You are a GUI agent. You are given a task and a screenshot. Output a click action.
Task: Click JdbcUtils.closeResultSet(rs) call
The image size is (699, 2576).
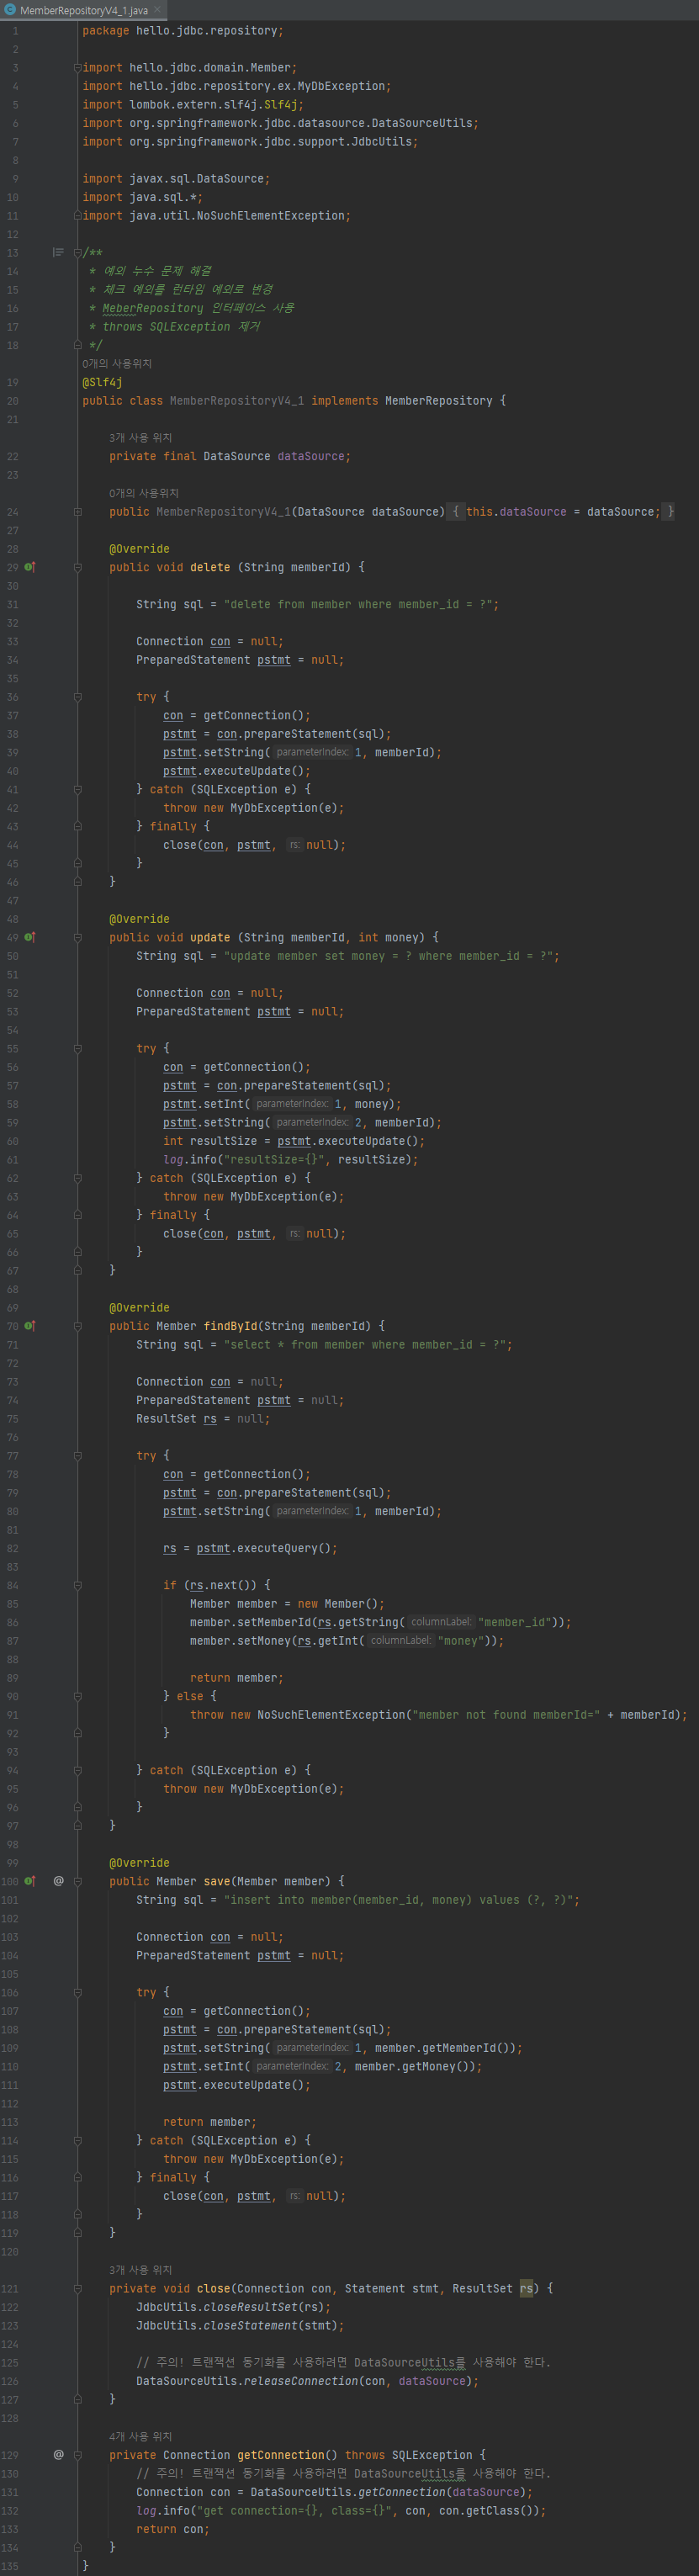pos(233,2307)
